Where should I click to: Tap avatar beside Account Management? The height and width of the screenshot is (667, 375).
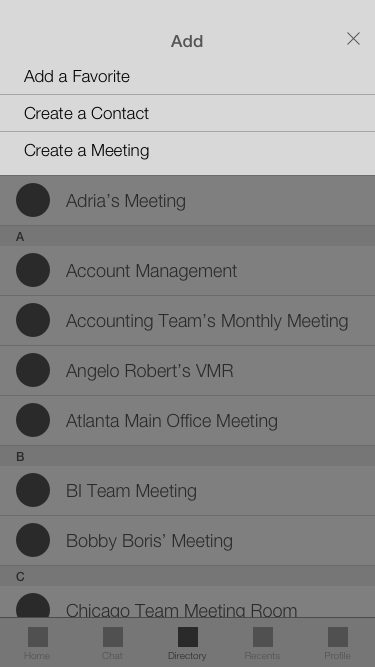(x=33, y=270)
